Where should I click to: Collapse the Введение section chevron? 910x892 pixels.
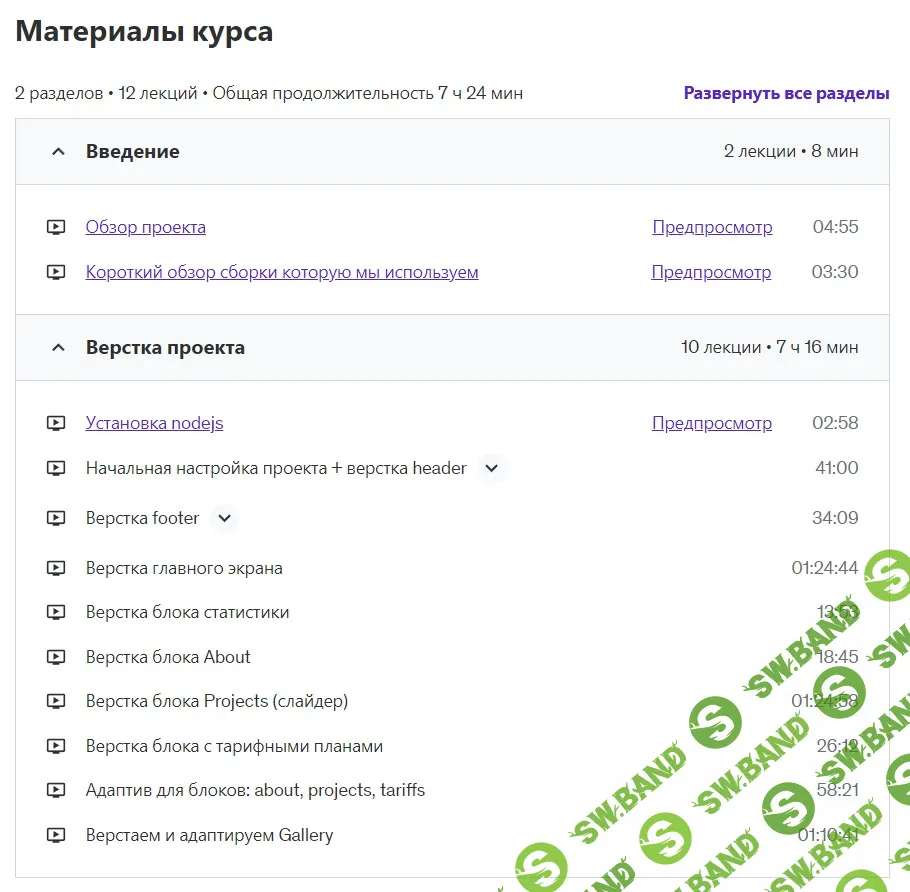click(x=58, y=151)
